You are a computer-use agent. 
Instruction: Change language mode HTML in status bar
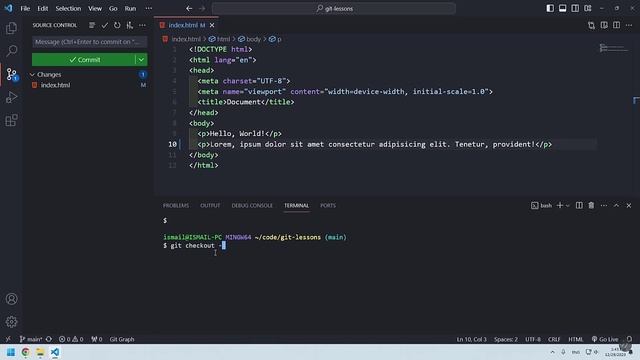[576, 339]
